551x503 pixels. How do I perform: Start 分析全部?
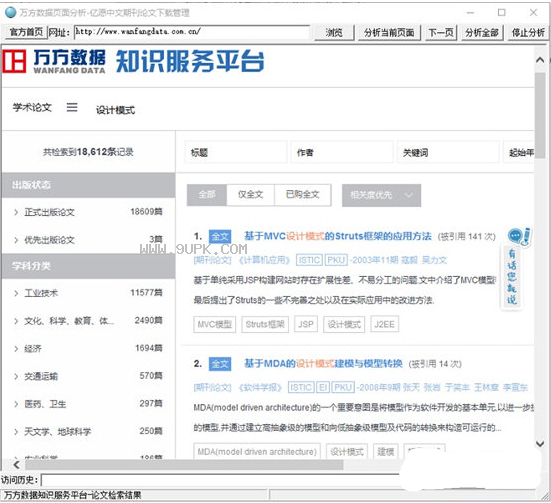[x=482, y=33]
